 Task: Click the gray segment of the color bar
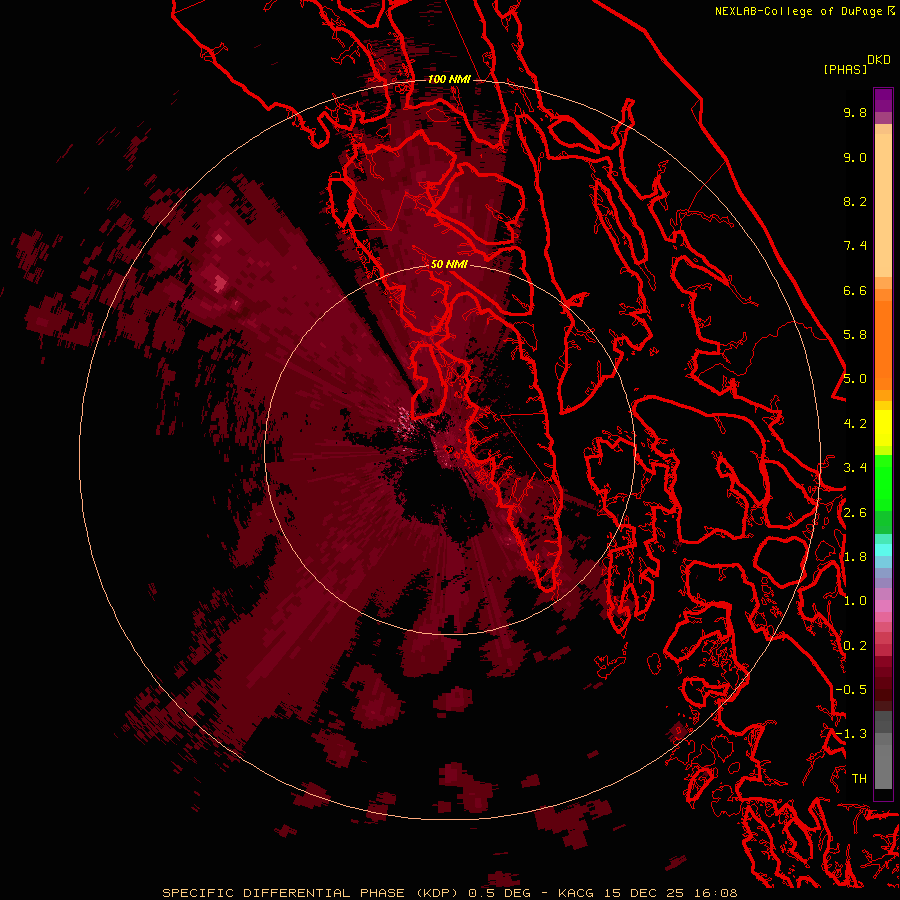(x=883, y=751)
